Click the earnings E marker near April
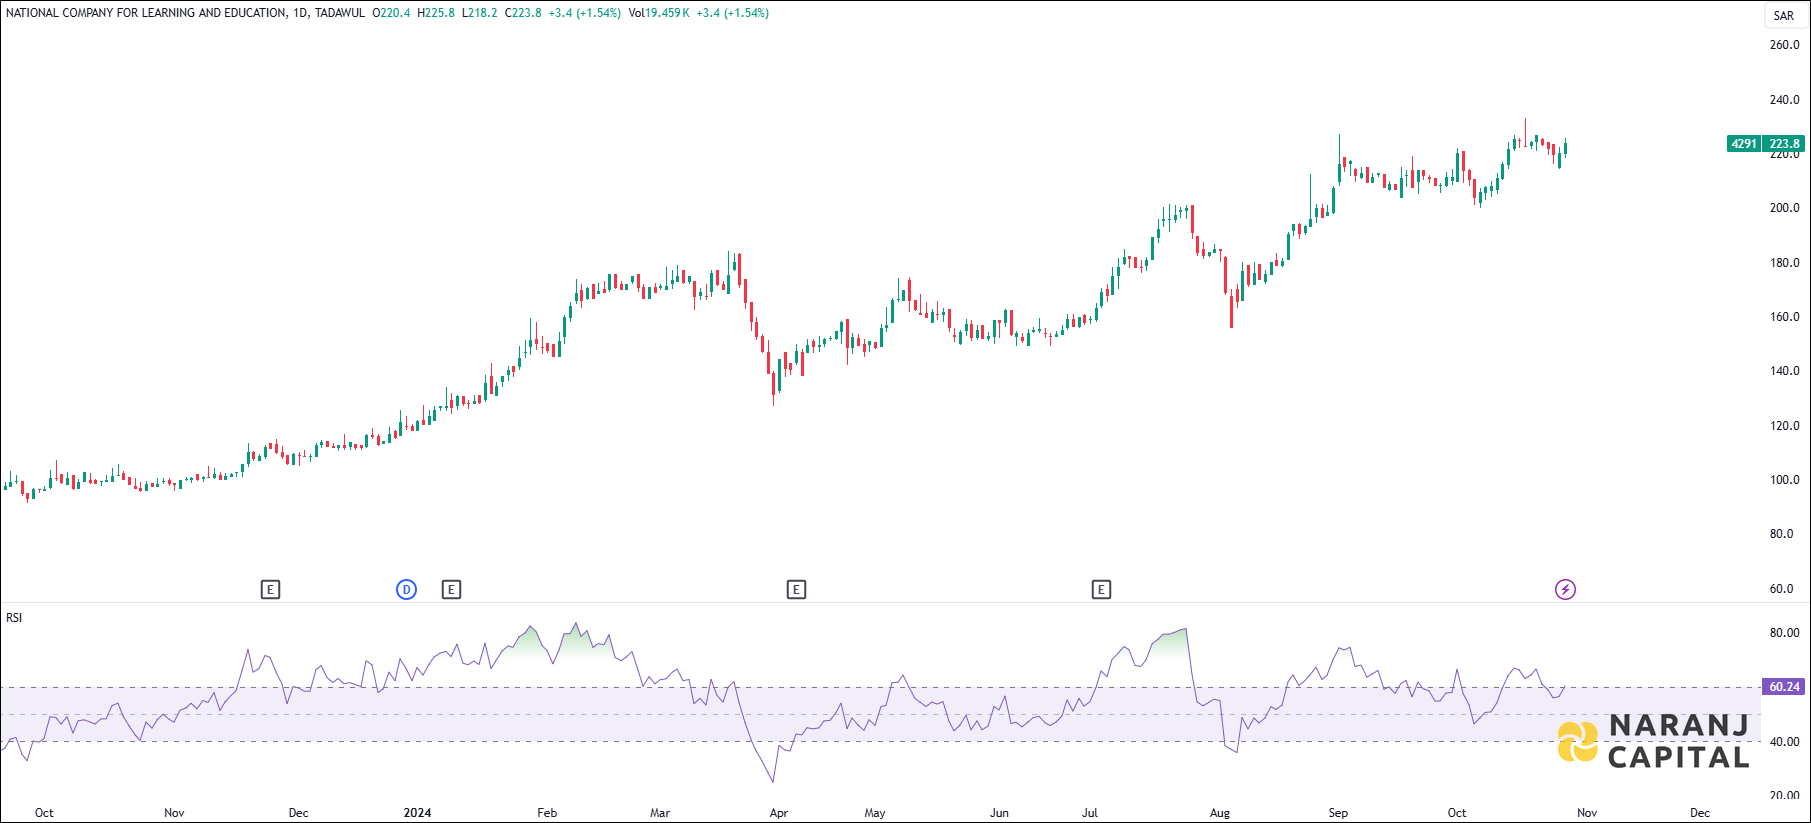 (796, 589)
